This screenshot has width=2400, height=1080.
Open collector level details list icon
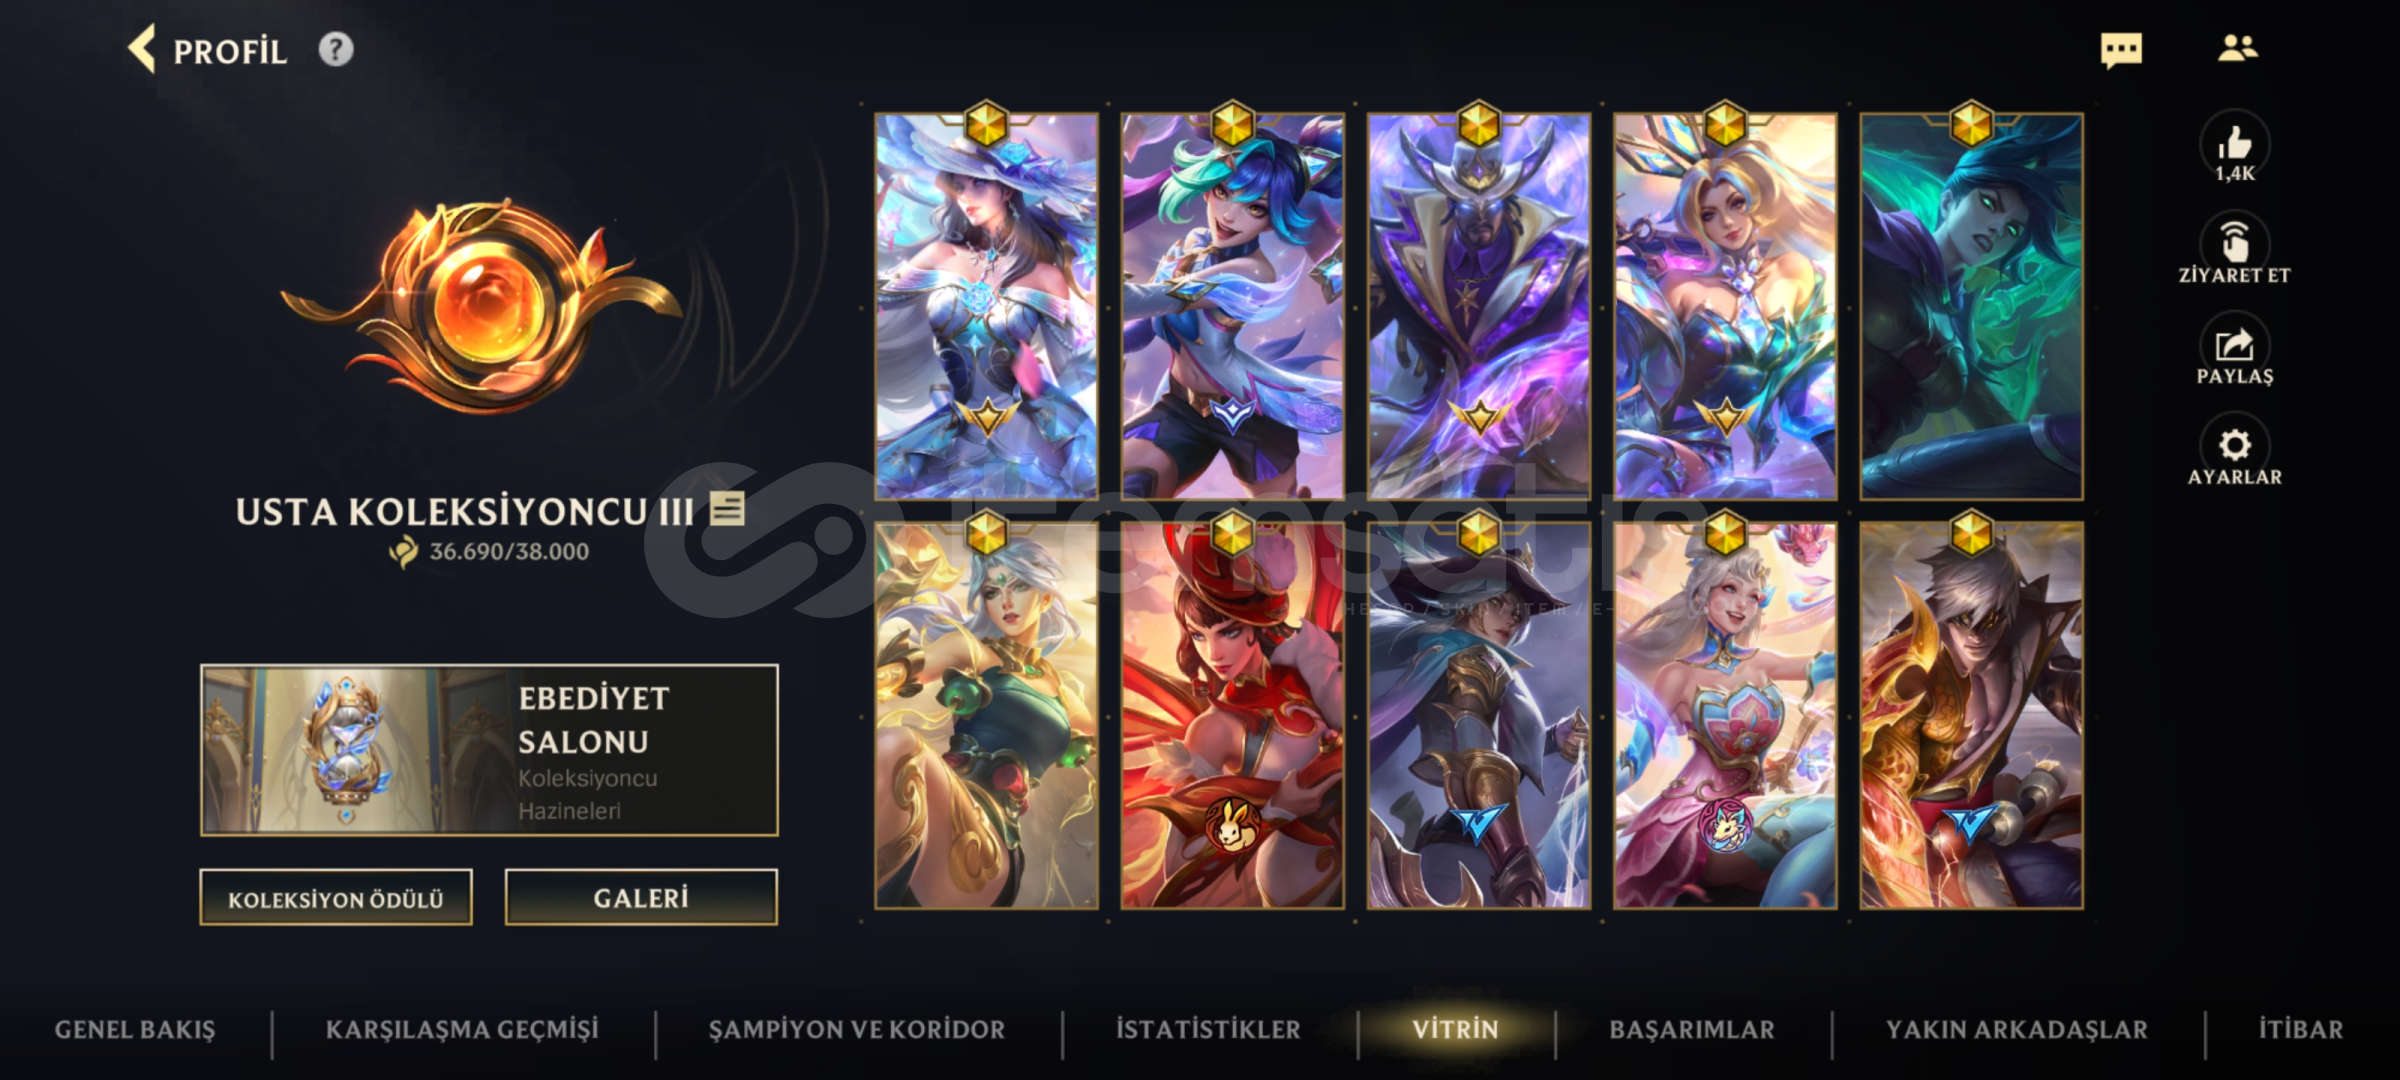(x=727, y=509)
